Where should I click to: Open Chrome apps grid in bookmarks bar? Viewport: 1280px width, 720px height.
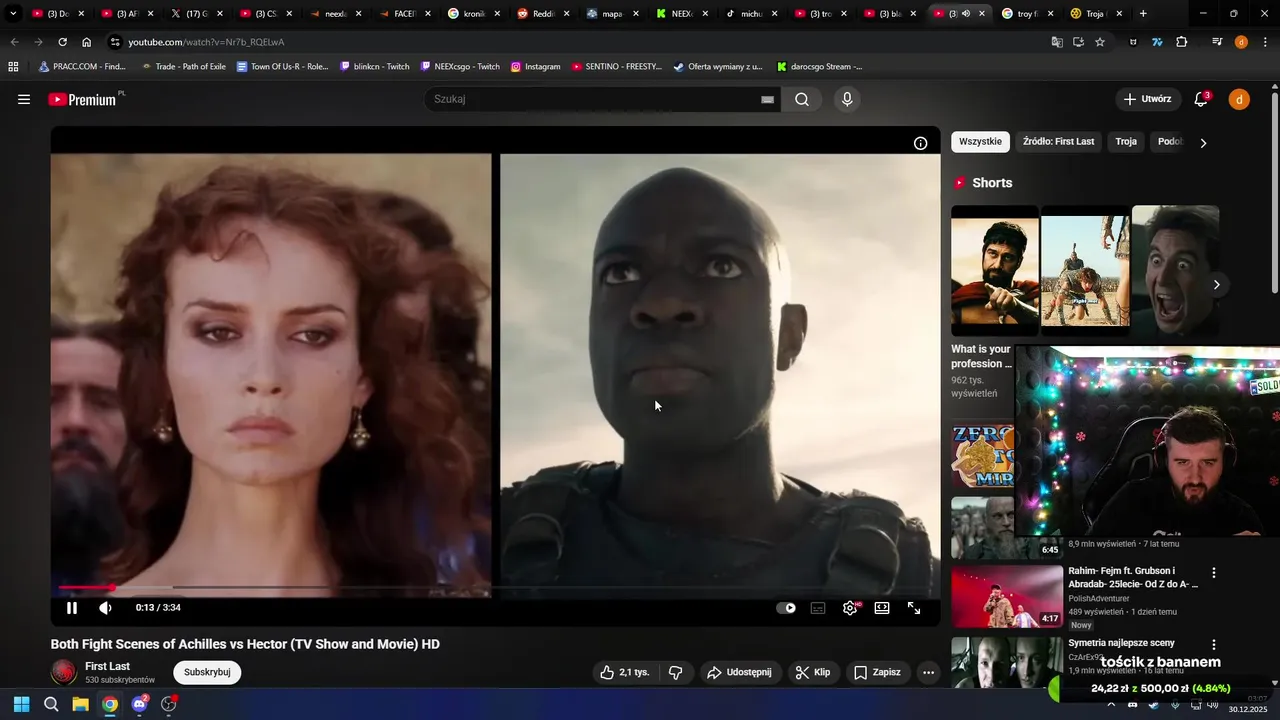pyautogui.click(x=13, y=67)
